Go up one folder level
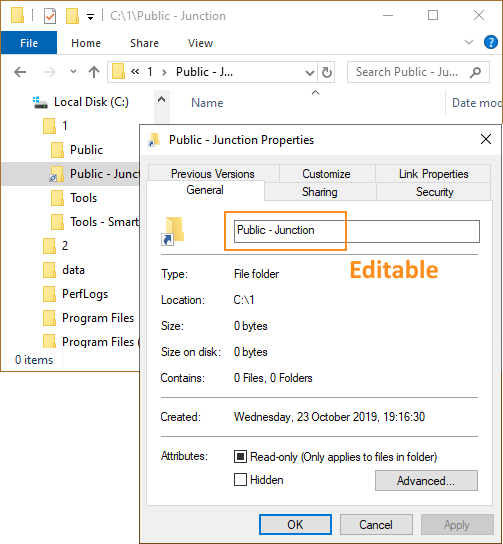 [x=94, y=72]
